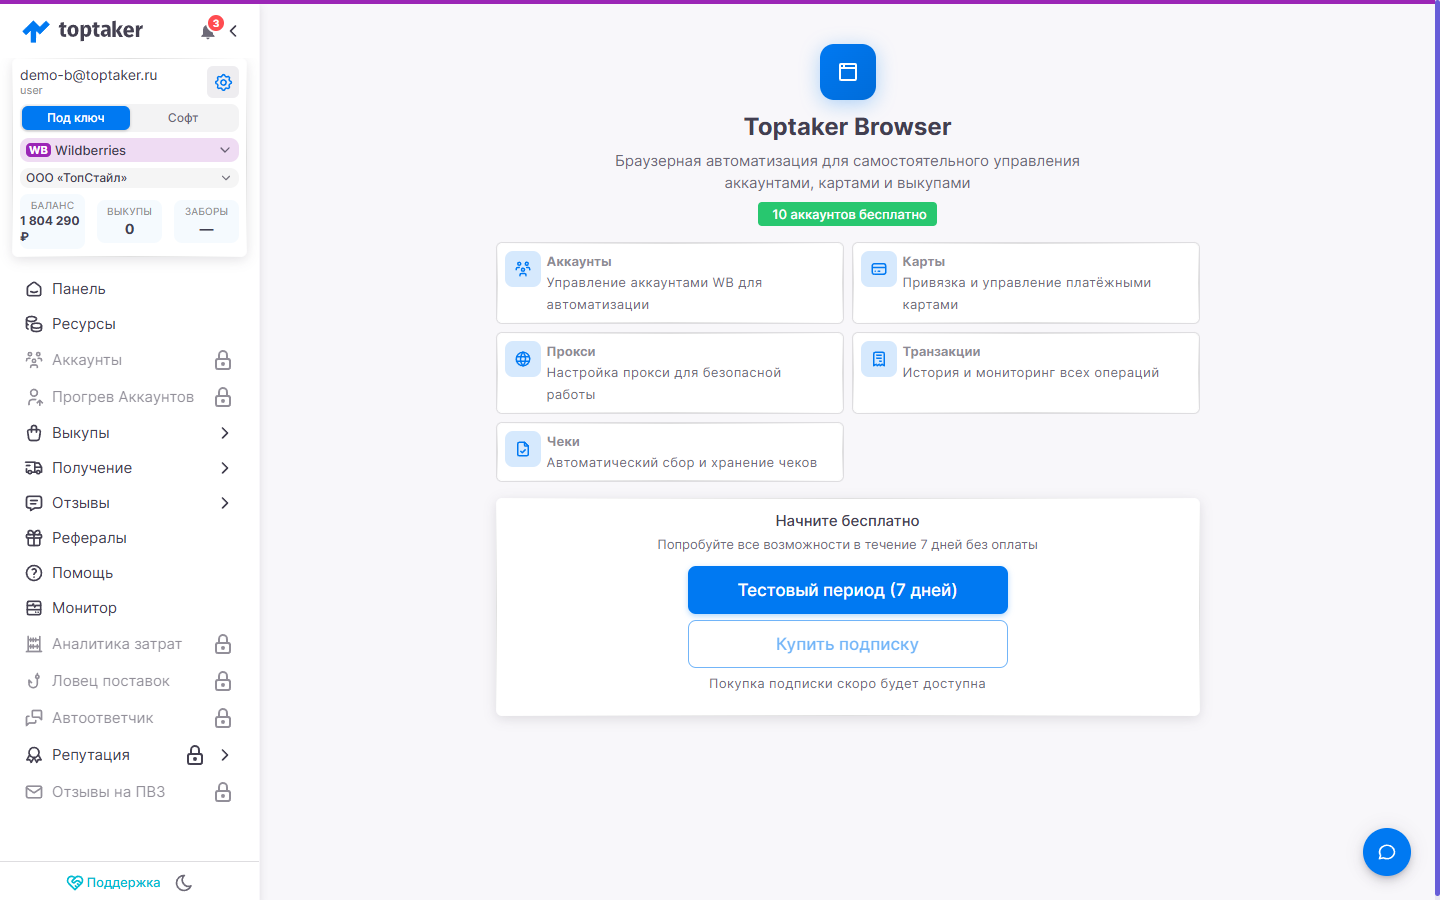Click lock icon next to Ловец поставок
This screenshot has height=900, width=1440.
[223, 681]
